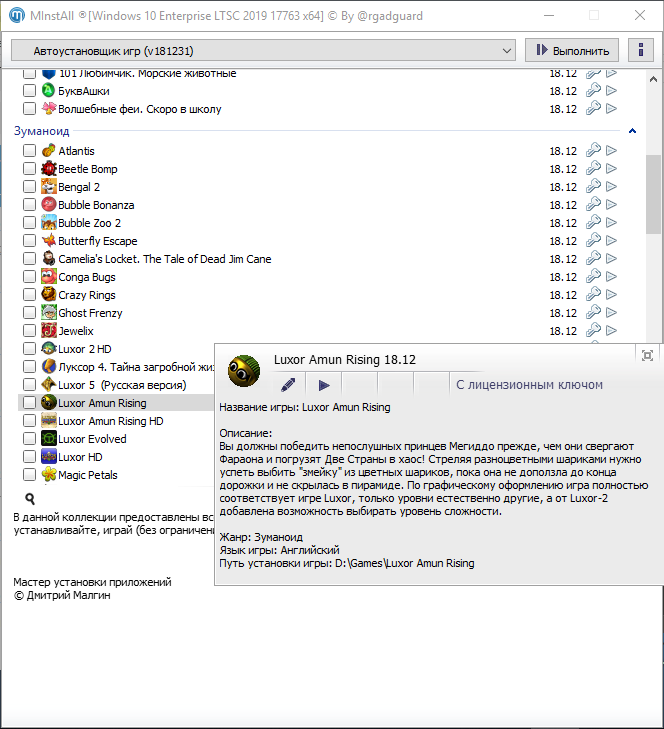Screen dimensions: 664x729
Task: Click the key icon for Atlantis
Action: pyautogui.click(x=593, y=150)
